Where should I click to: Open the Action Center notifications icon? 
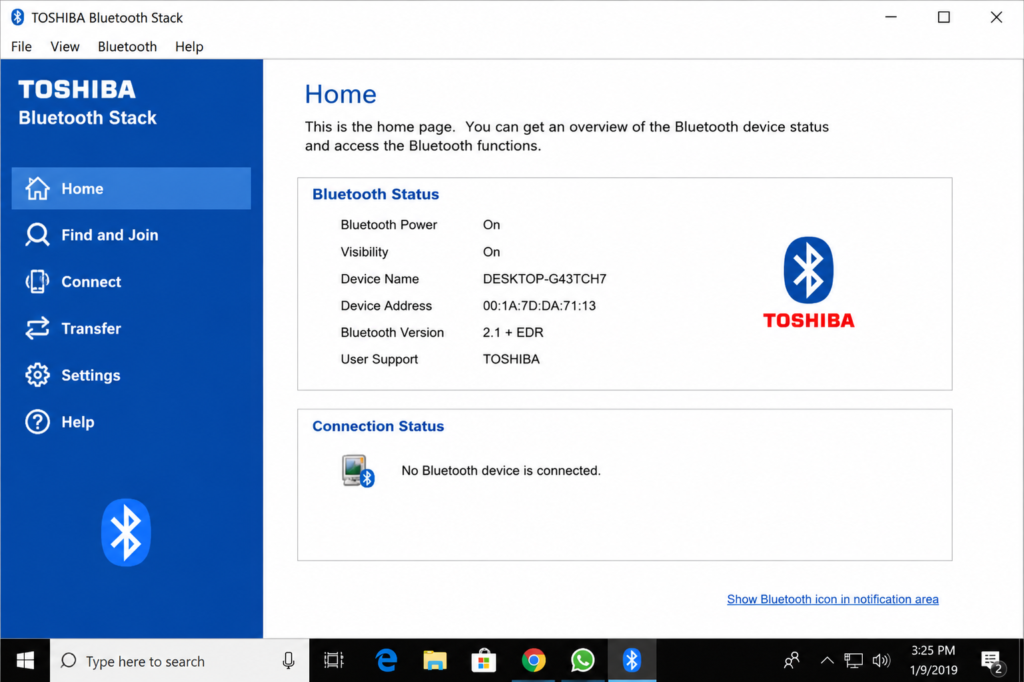click(x=992, y=661)
